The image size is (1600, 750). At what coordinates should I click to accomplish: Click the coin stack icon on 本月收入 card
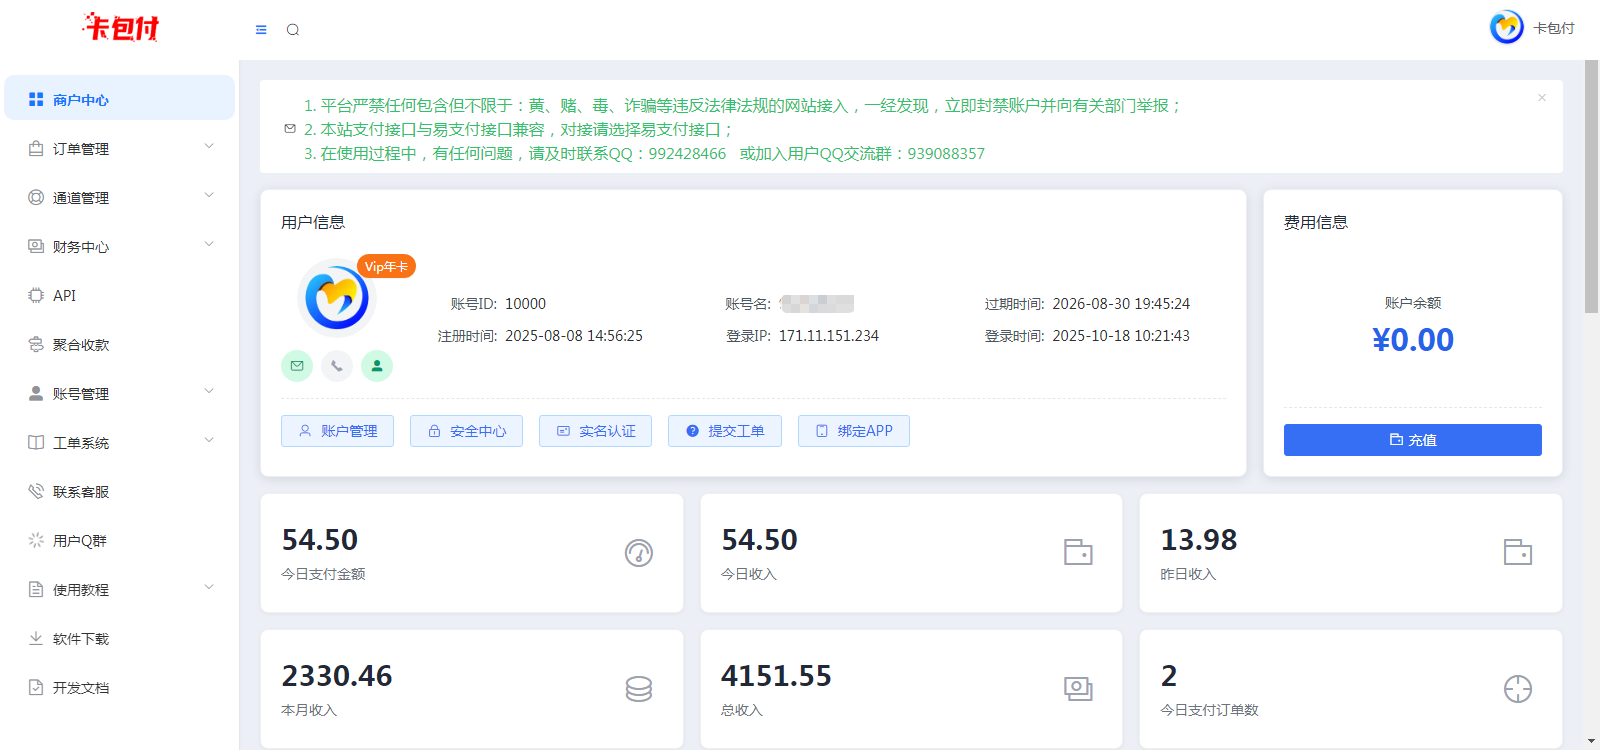639,689
